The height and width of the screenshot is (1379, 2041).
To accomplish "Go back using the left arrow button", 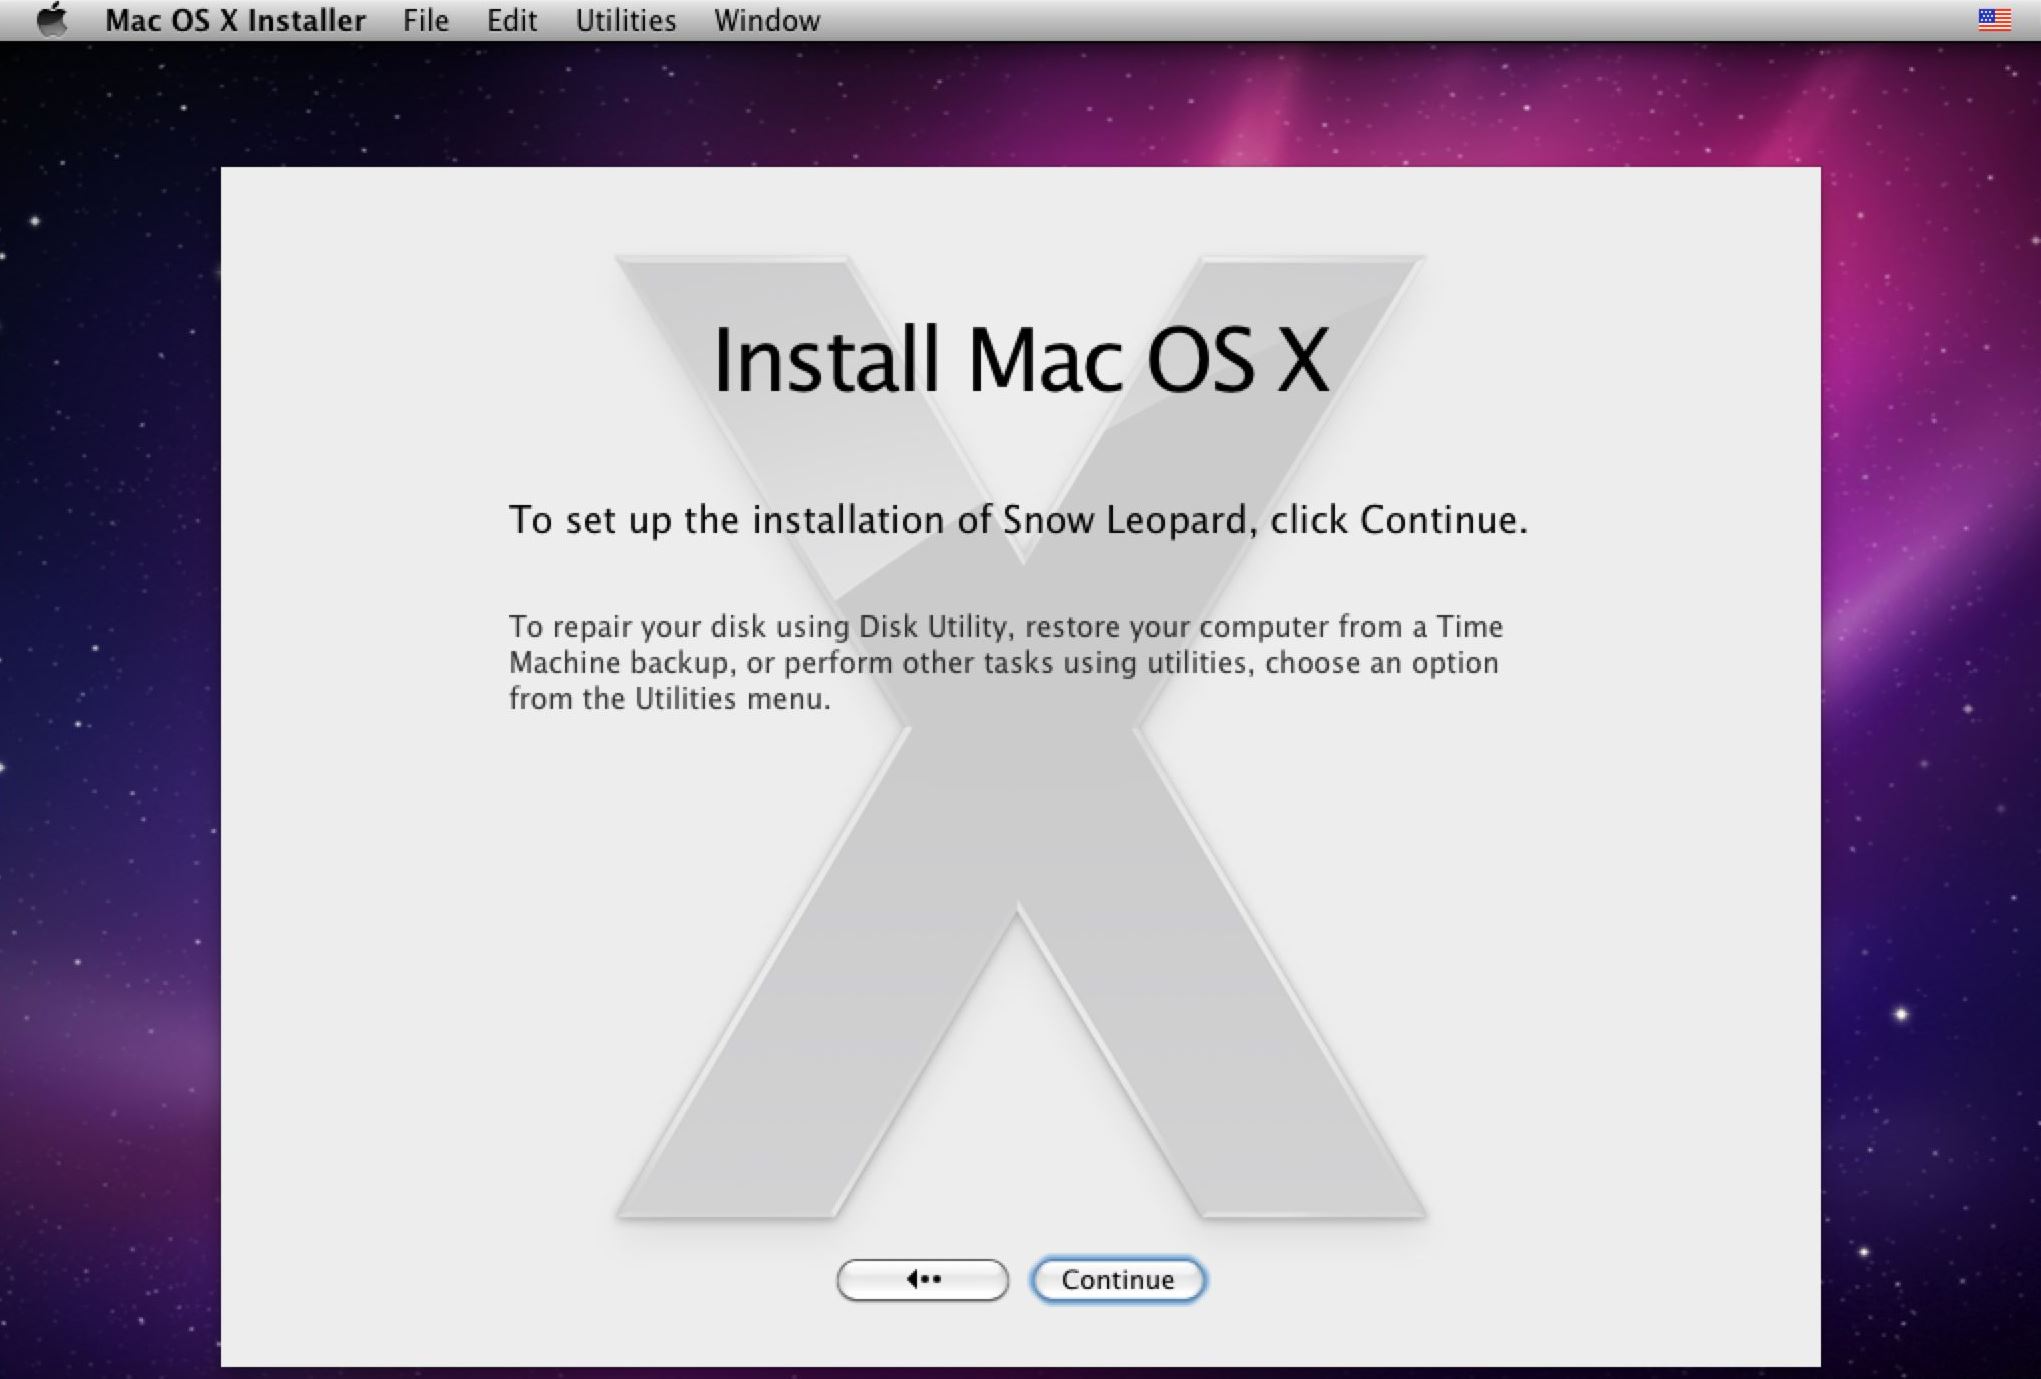I will click(922, 1280).
